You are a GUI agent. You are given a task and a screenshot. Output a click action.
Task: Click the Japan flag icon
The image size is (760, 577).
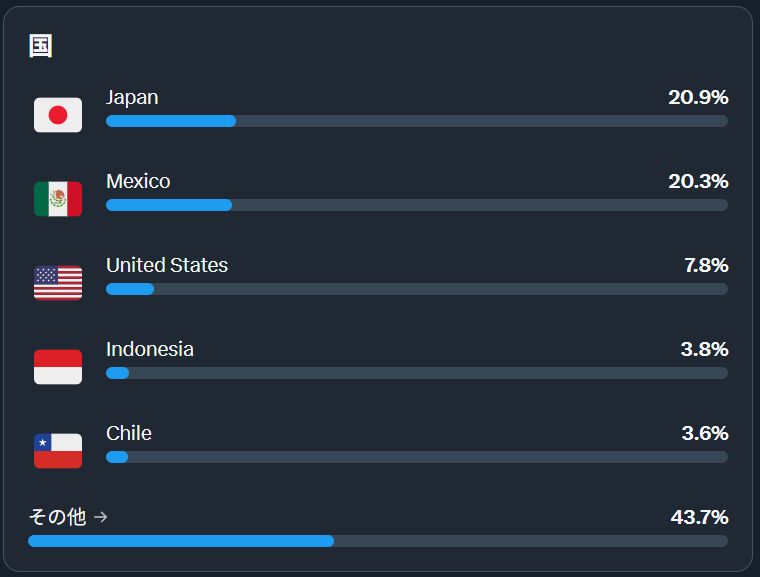point(58,115)
